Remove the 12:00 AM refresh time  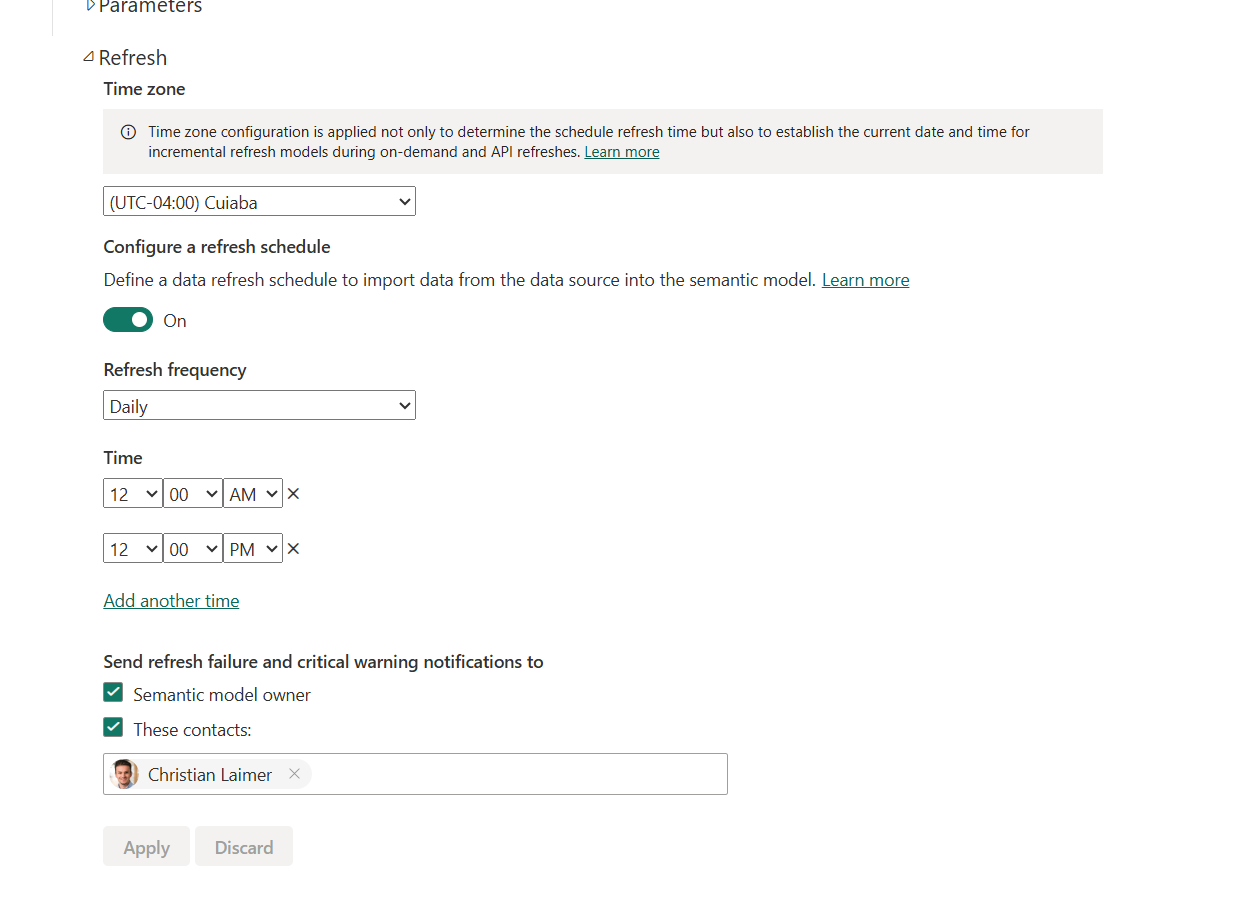tap(294, 494)
